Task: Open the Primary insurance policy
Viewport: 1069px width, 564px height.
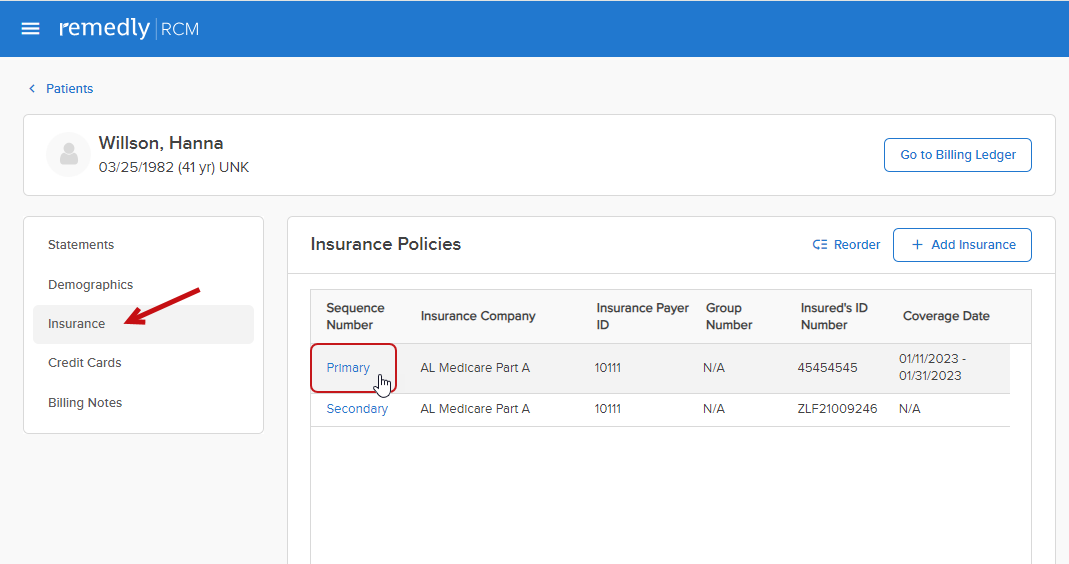Action: [348, 368]
